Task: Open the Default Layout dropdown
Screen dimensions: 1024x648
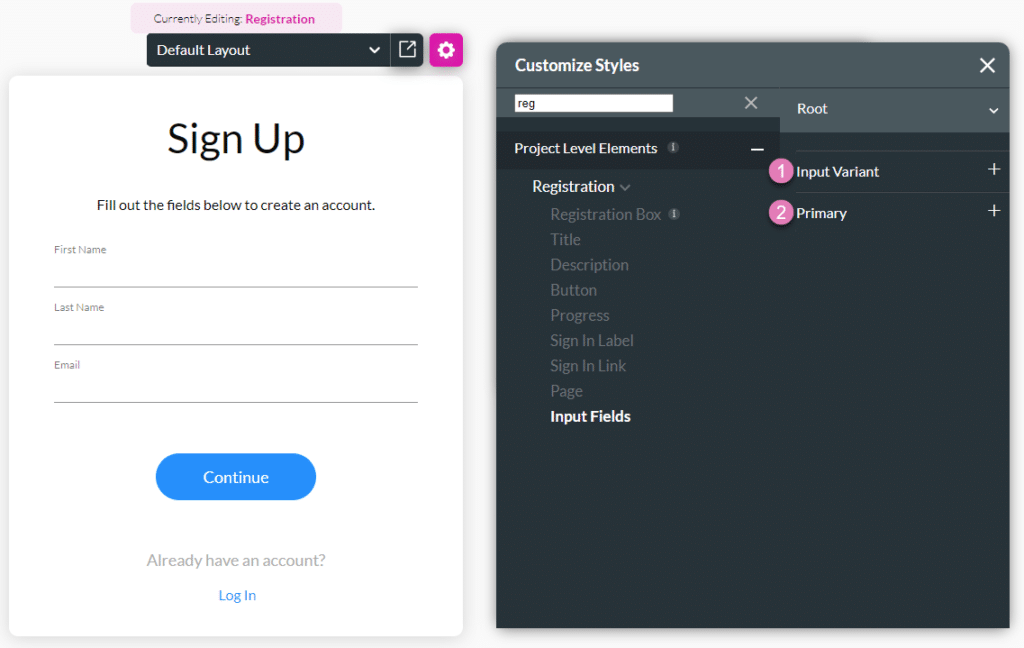Action: [x=268, y=50]
